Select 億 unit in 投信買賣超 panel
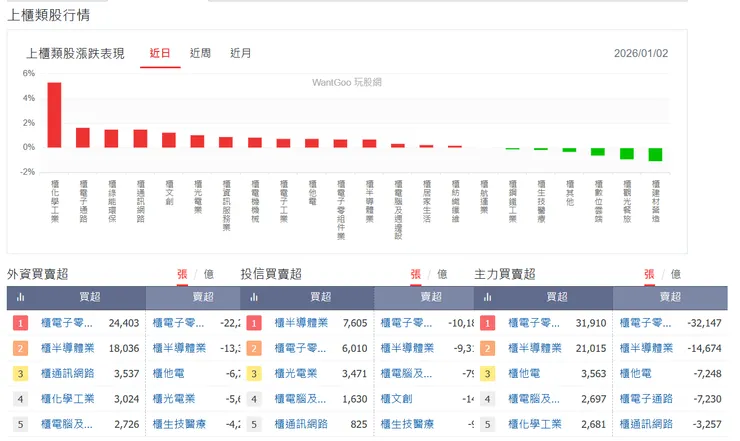This screenshot has width=740, height=441. [442, 274]
